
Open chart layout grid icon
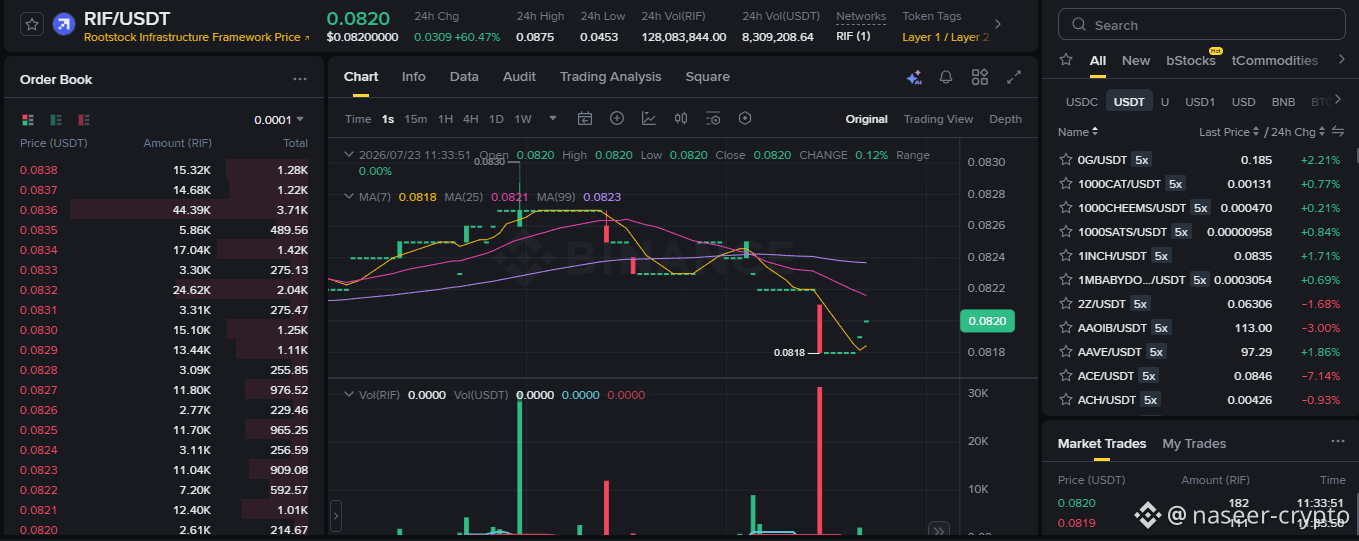pos(980,77)
